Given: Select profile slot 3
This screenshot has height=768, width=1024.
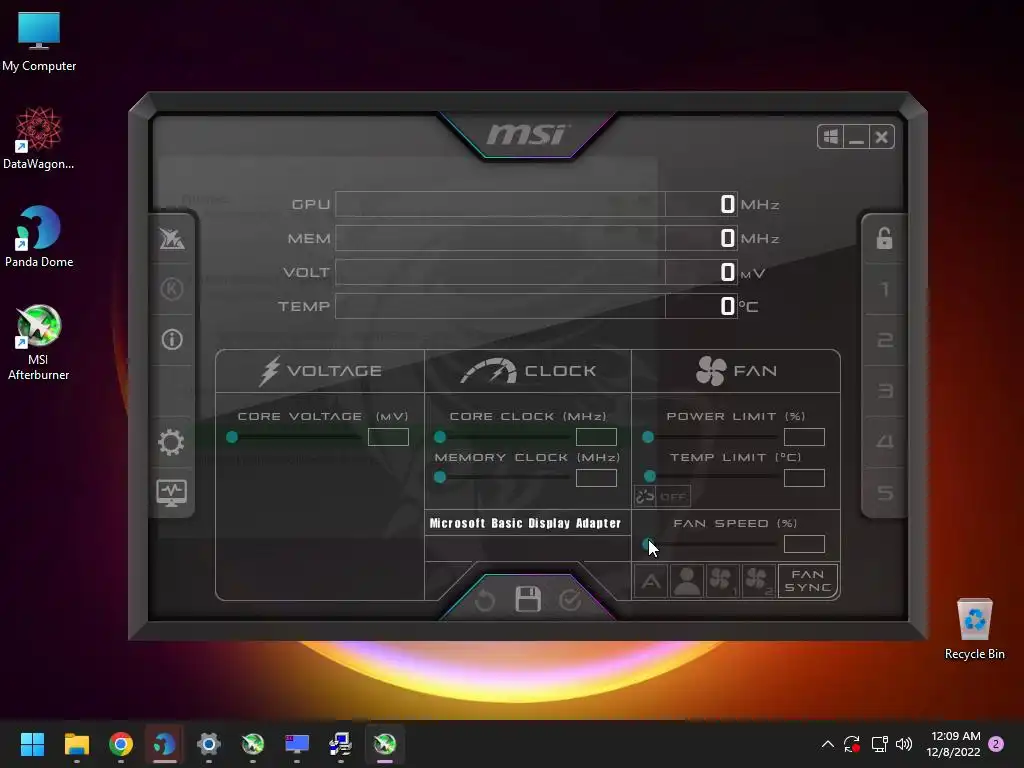Looking at the screenshot, I should coord(884,391).
